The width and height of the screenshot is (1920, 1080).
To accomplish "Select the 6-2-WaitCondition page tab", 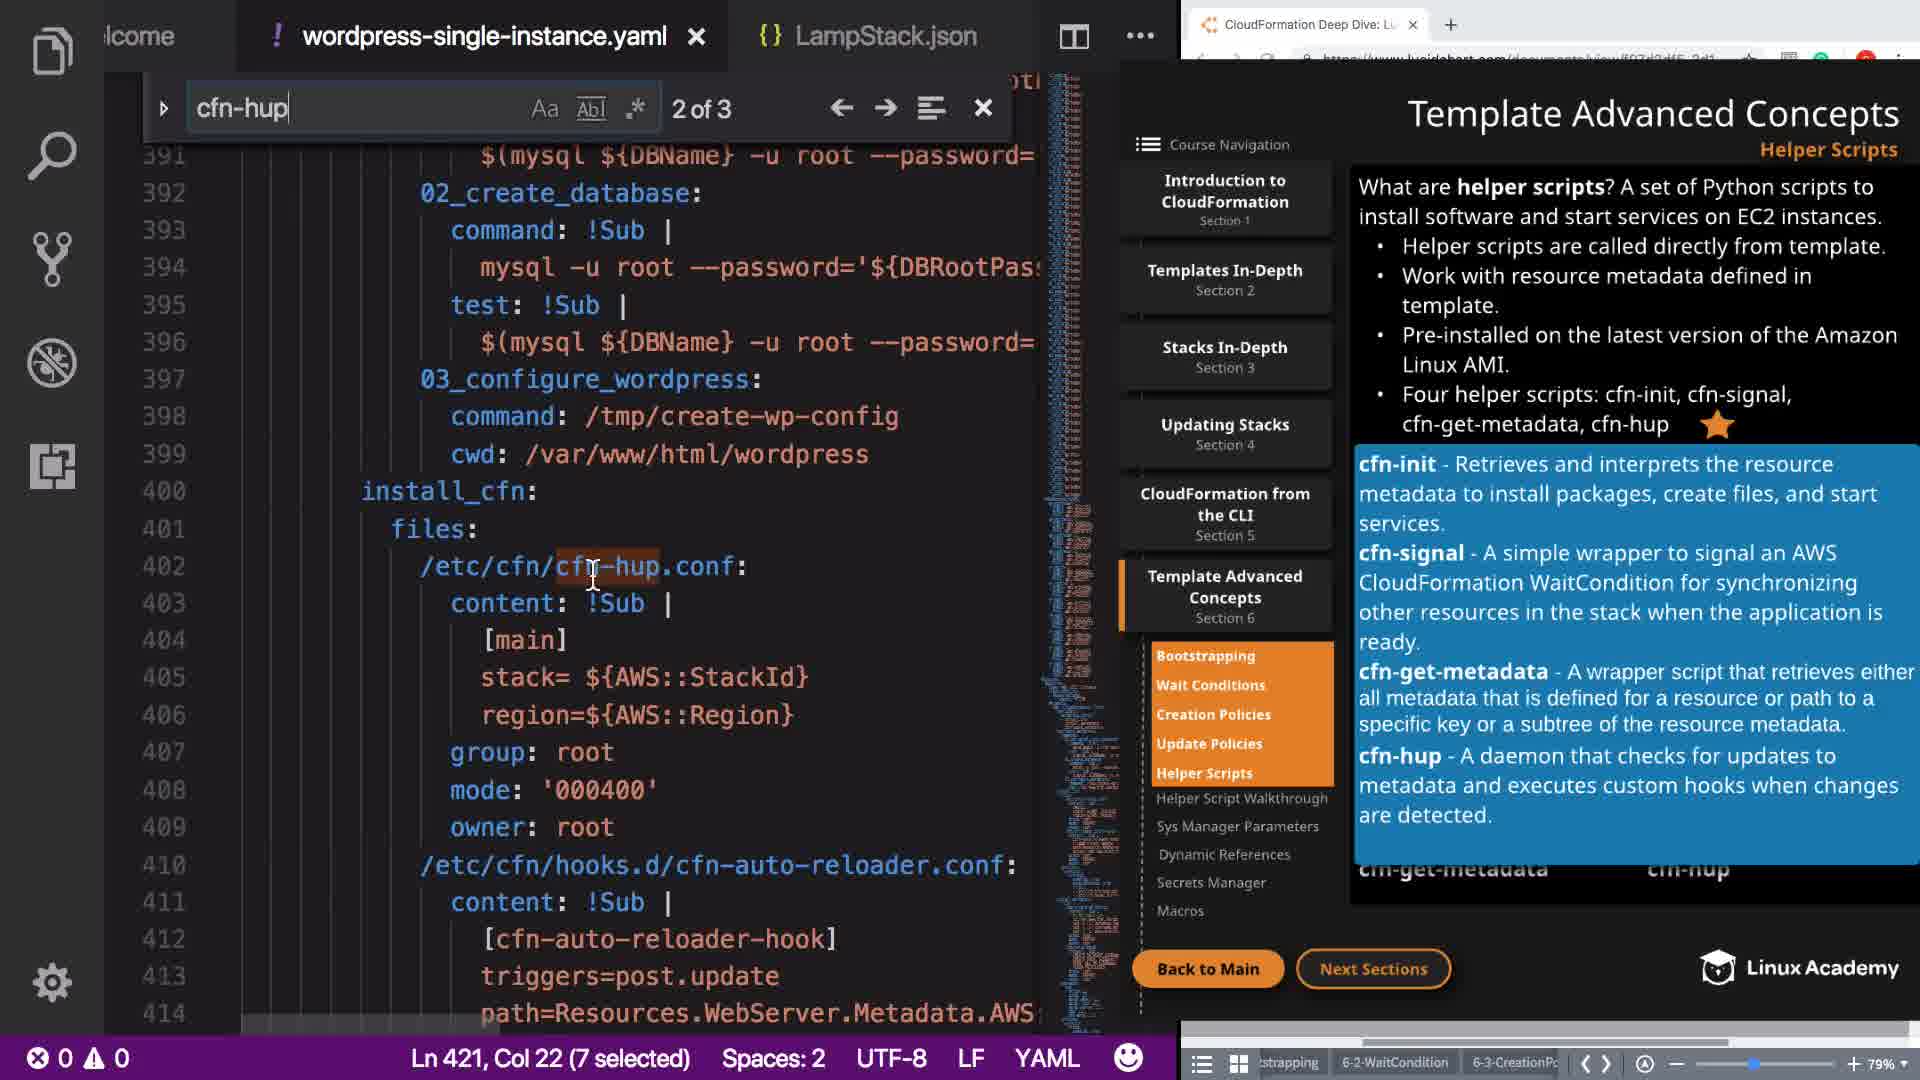I will pos(1394,1063).
